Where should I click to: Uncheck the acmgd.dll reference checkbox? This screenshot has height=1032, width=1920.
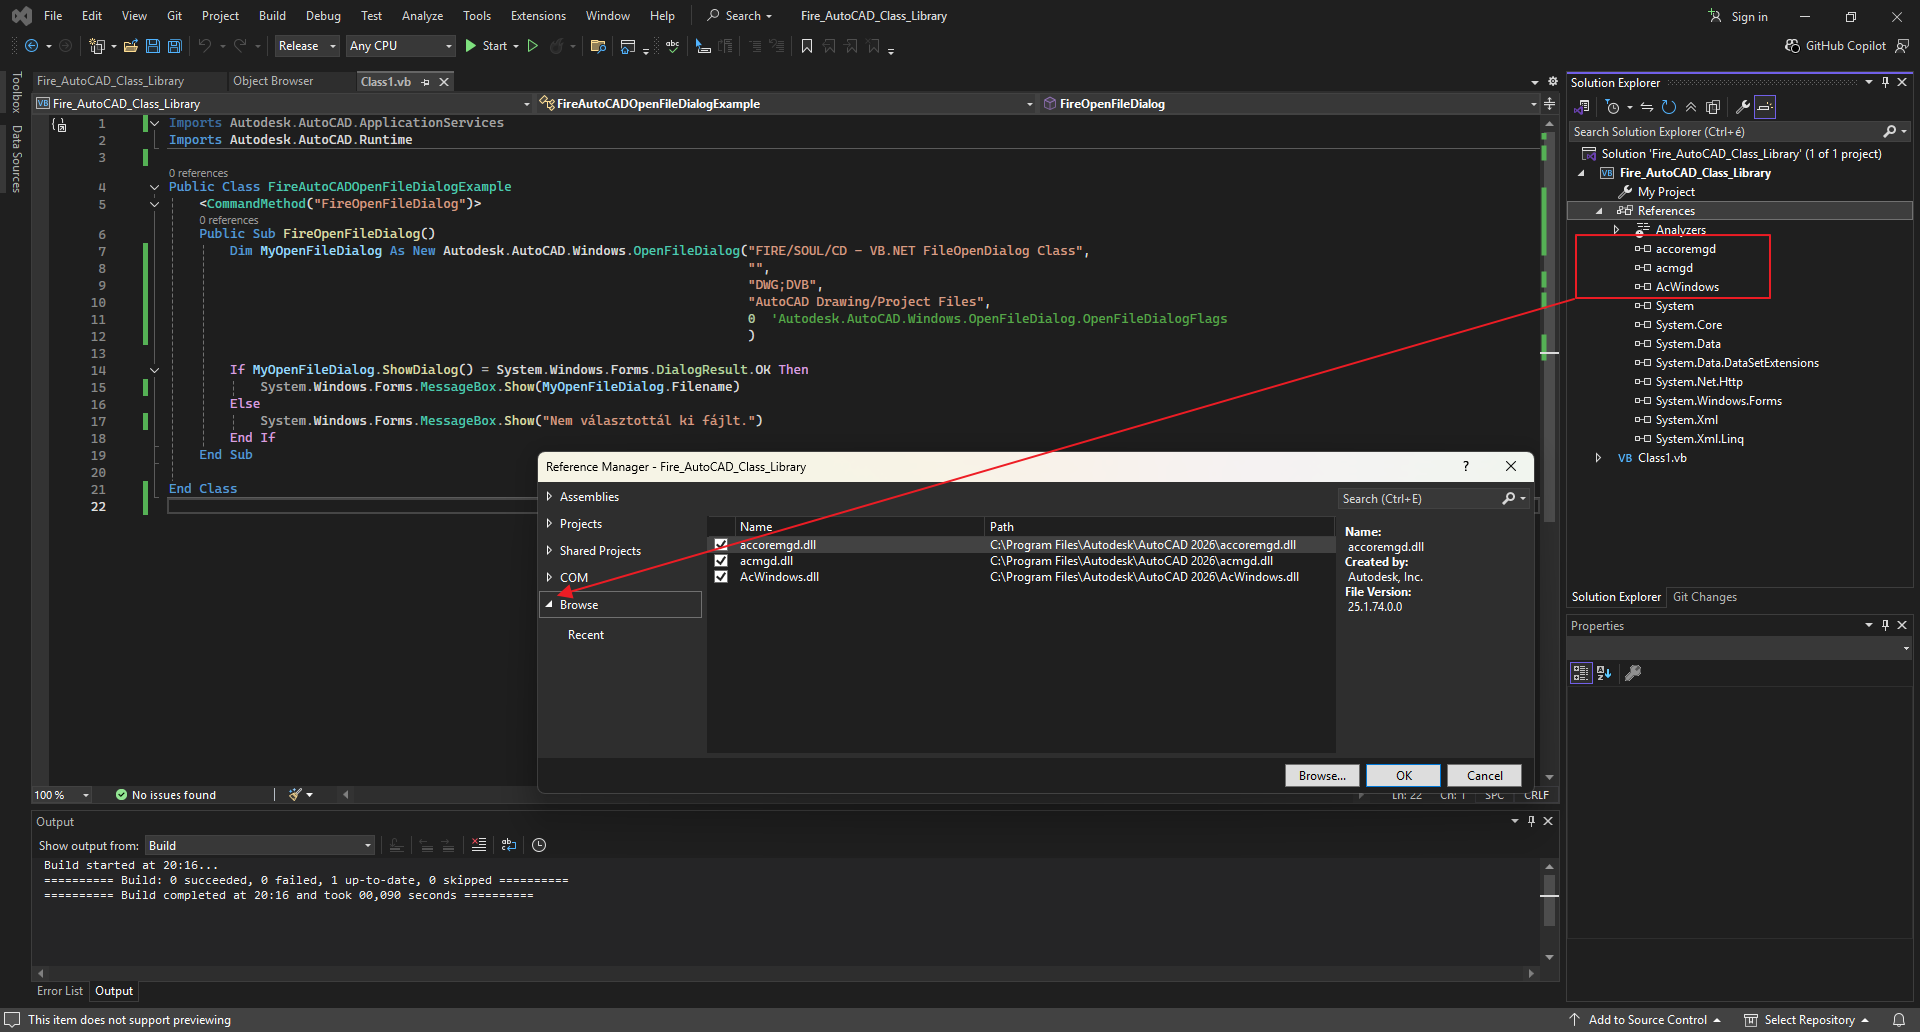point(721,561)
